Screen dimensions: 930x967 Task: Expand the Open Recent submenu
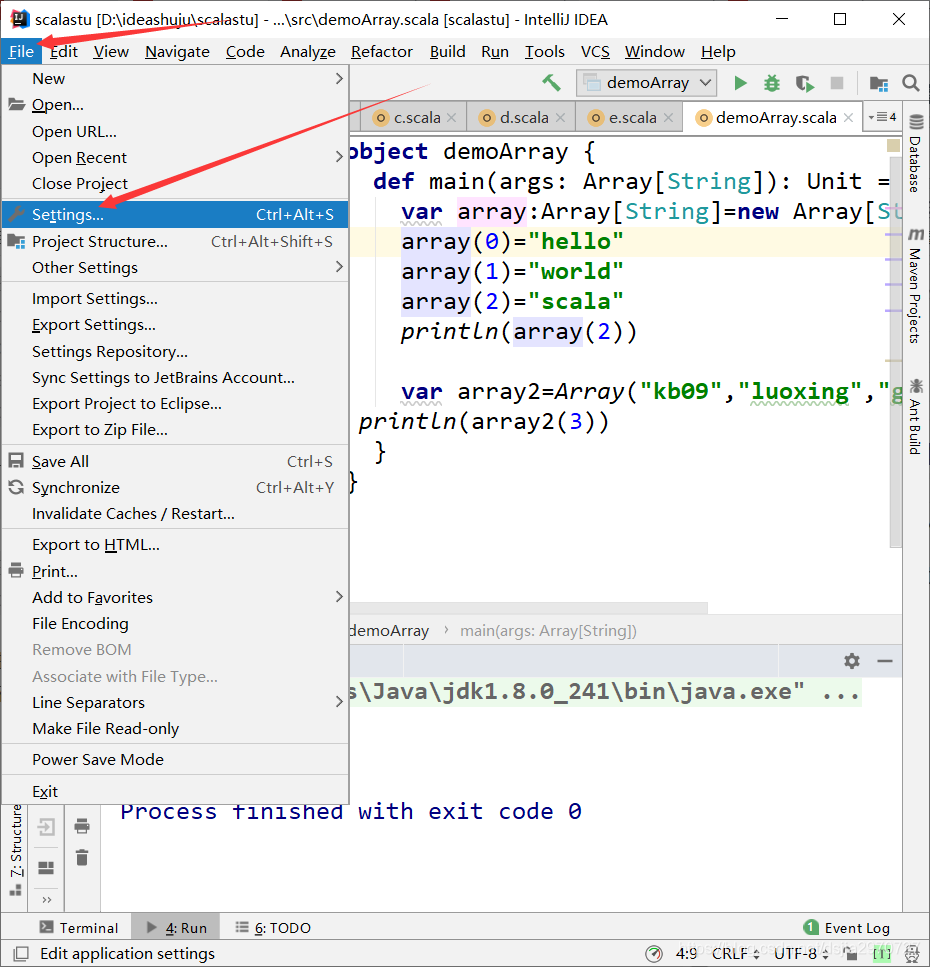[x=175, y=157]
